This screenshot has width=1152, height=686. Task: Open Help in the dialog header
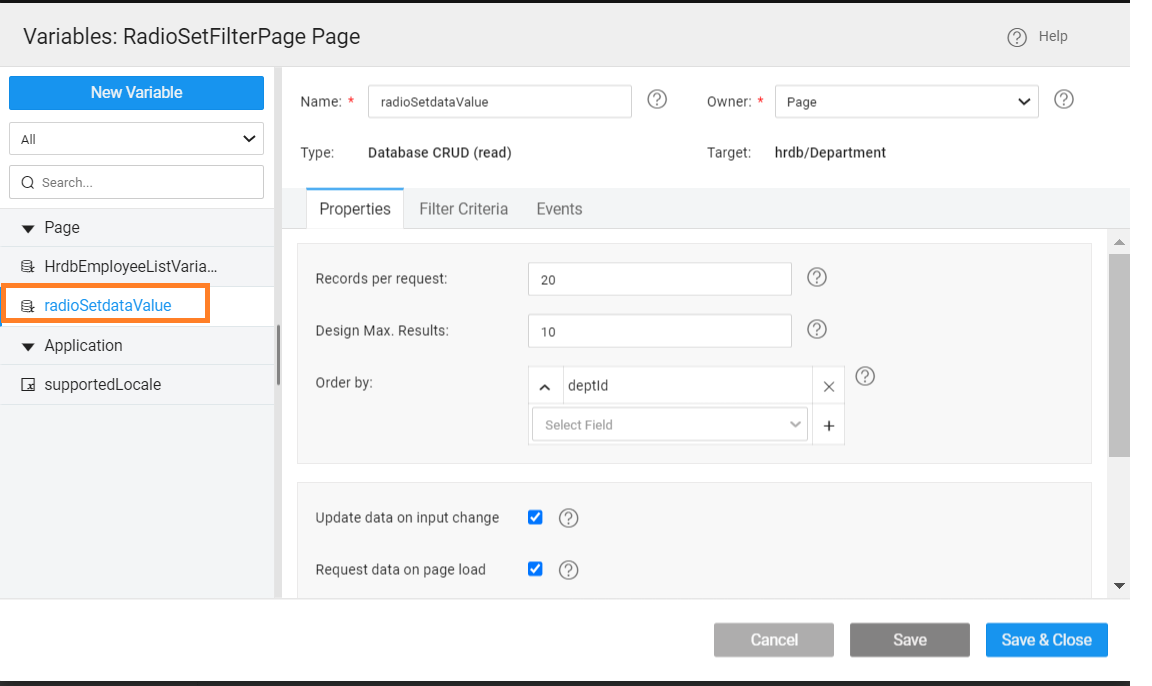coord(1038,37)
